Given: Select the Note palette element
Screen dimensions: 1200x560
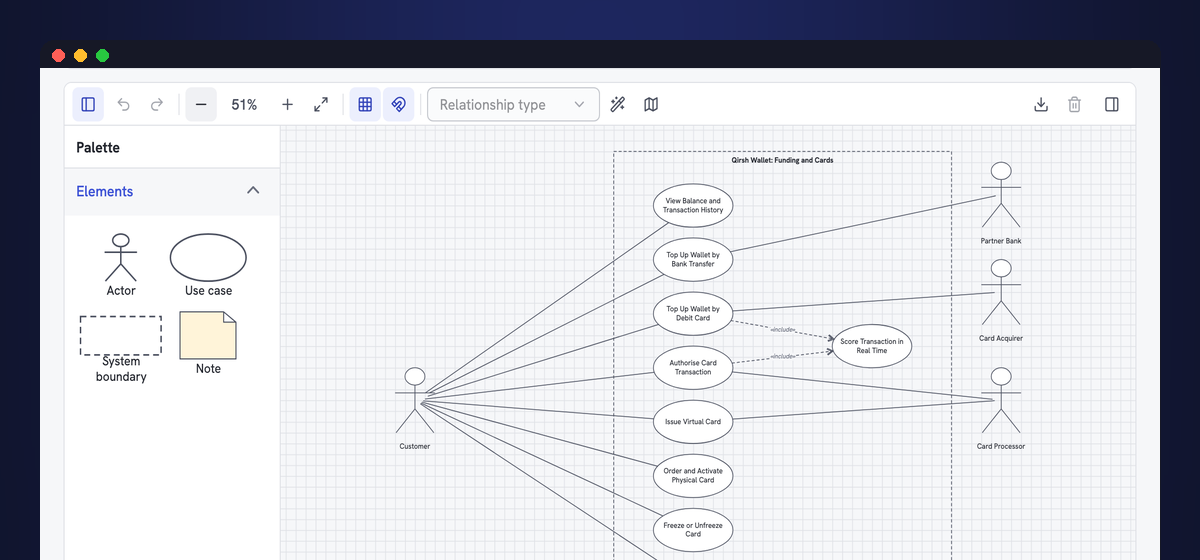Looking at the screenshot, I should [x=208, y=343].
